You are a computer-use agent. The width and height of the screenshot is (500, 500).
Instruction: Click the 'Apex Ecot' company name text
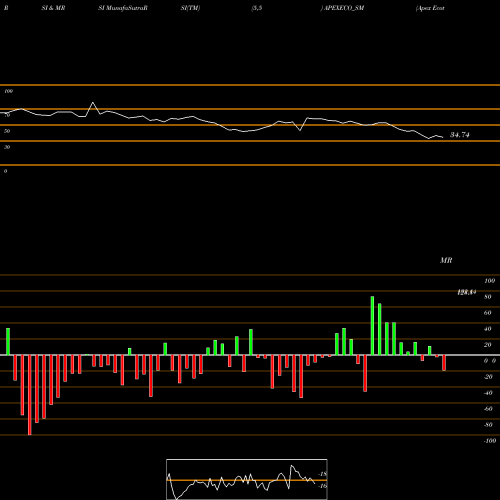430,8
